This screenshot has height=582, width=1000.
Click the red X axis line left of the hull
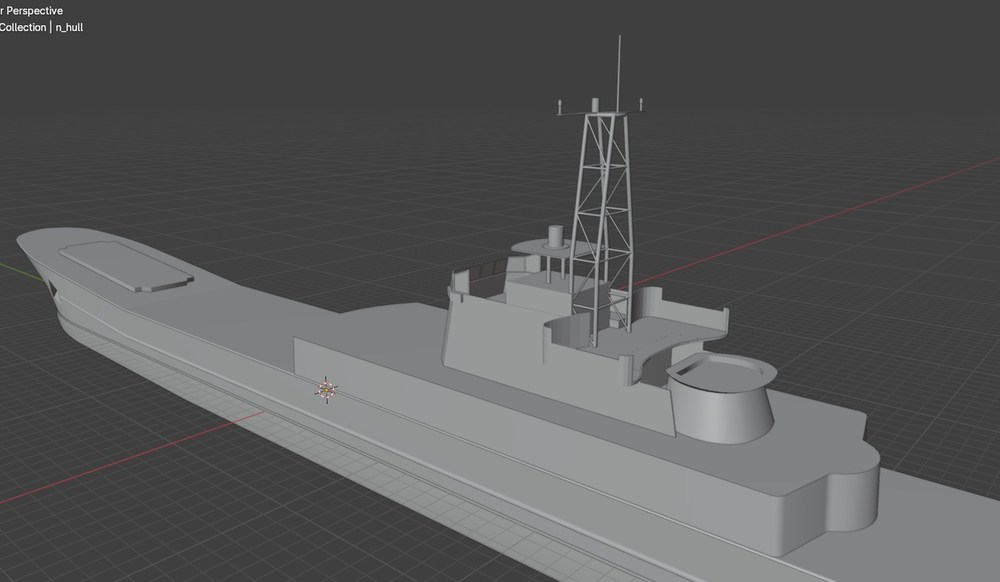tap(131, 457)
